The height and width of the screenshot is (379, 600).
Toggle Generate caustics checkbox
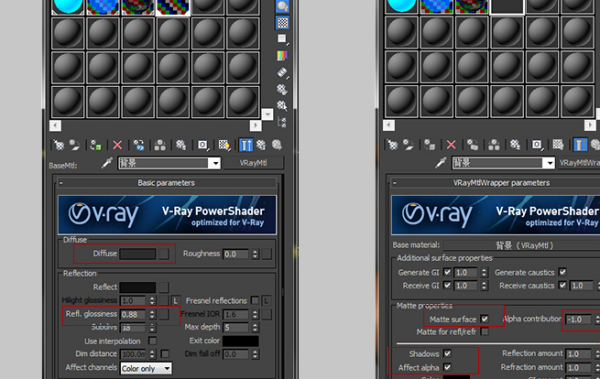562,272
